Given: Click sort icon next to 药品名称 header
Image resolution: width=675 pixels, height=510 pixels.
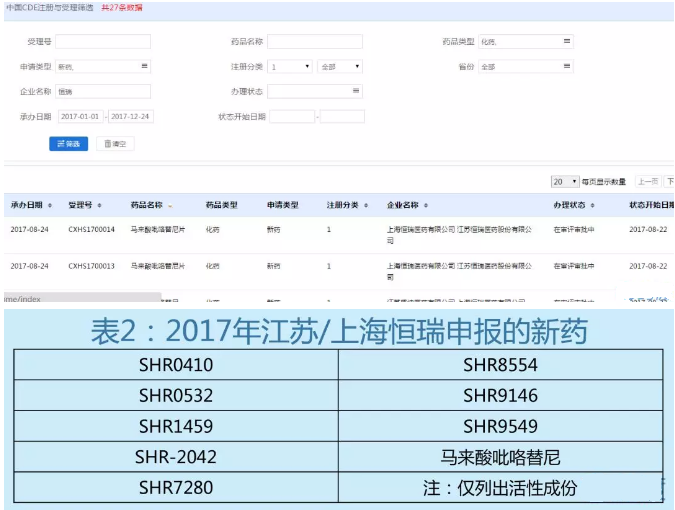Looking at the screenshot, I should pyautogui.click(x=170, y=205).
